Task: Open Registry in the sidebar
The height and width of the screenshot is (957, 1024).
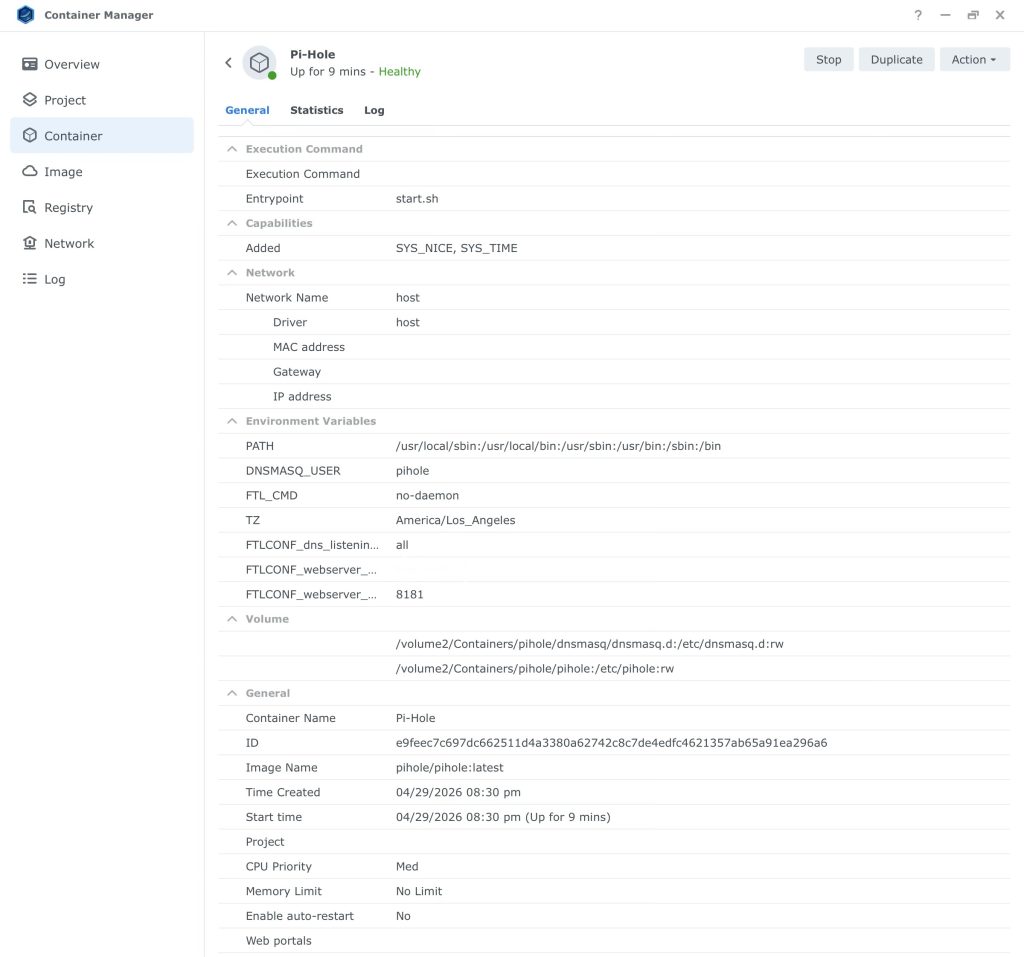Action: (102, 207)
